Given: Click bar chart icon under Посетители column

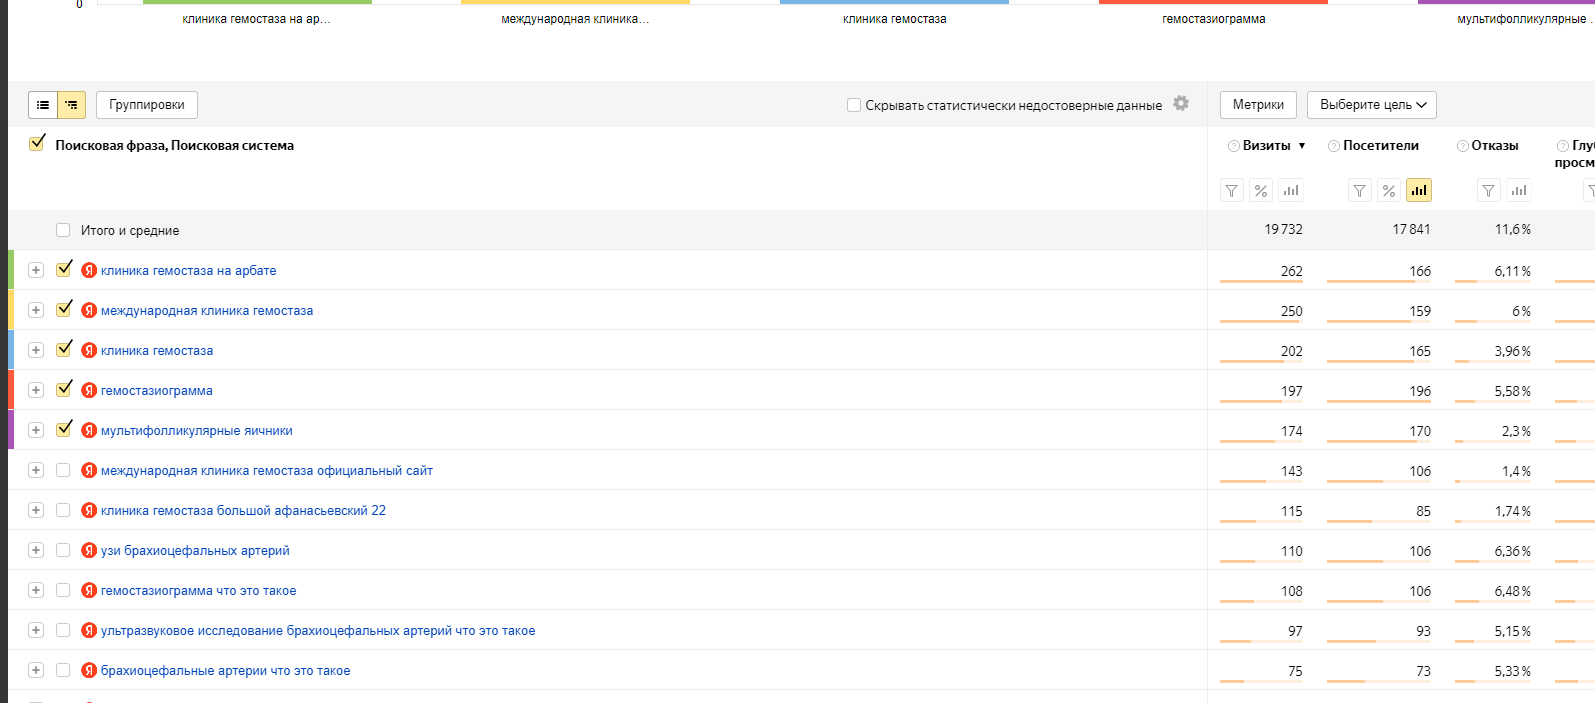Looking at the screenshot, I should coord(1418,190).
